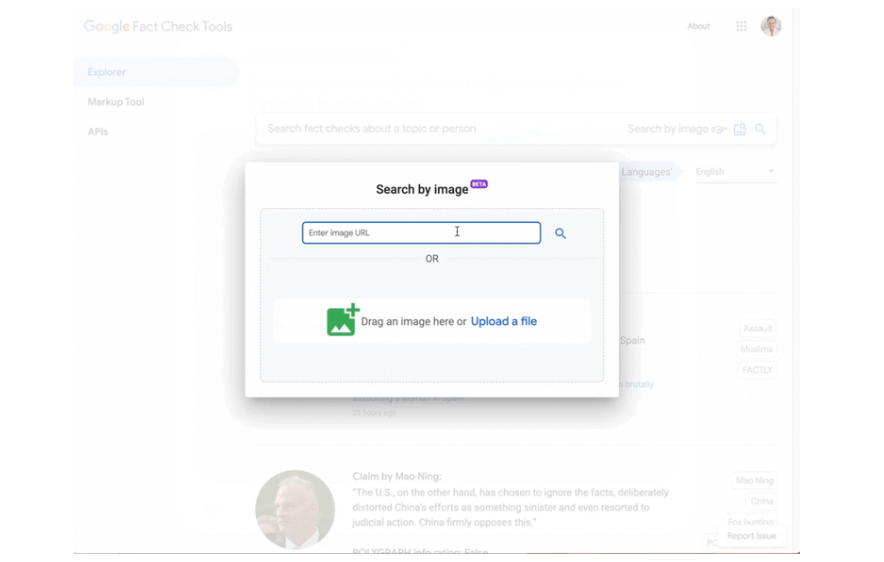Image resolution: width=884 pixels, height=562 pixels.
Task: Click the Upload a file link
Action: pos(503,321)
